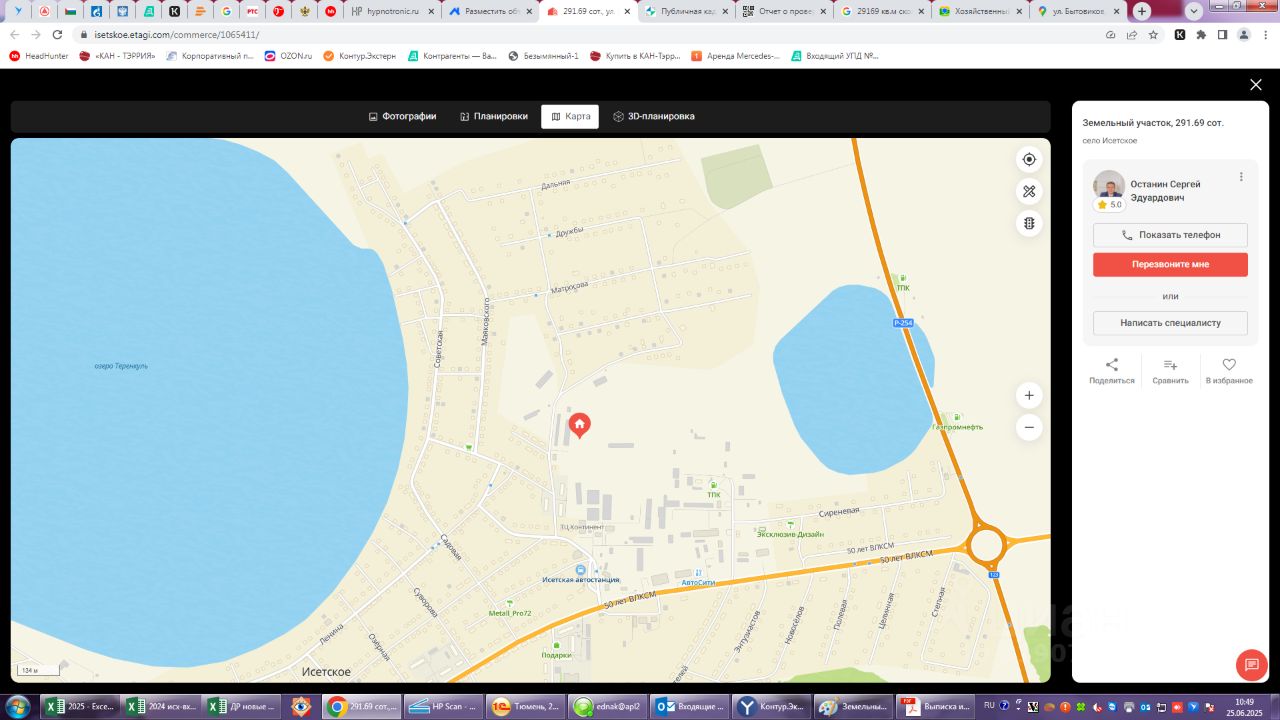The image size is (1280, 720).
Task: Click the Написать специалисту button
Action: pos(1170,323)
